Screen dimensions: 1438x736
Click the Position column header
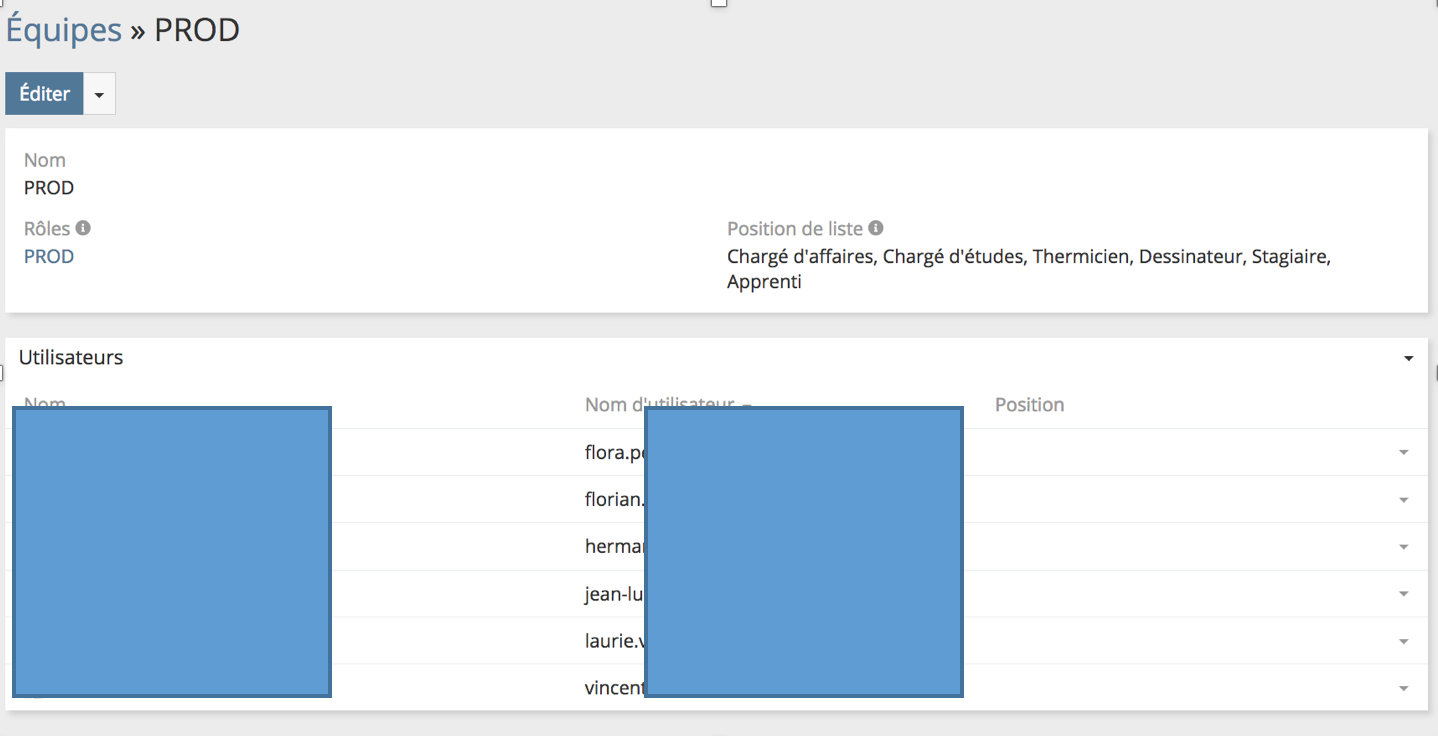[x=1029, y=405]
